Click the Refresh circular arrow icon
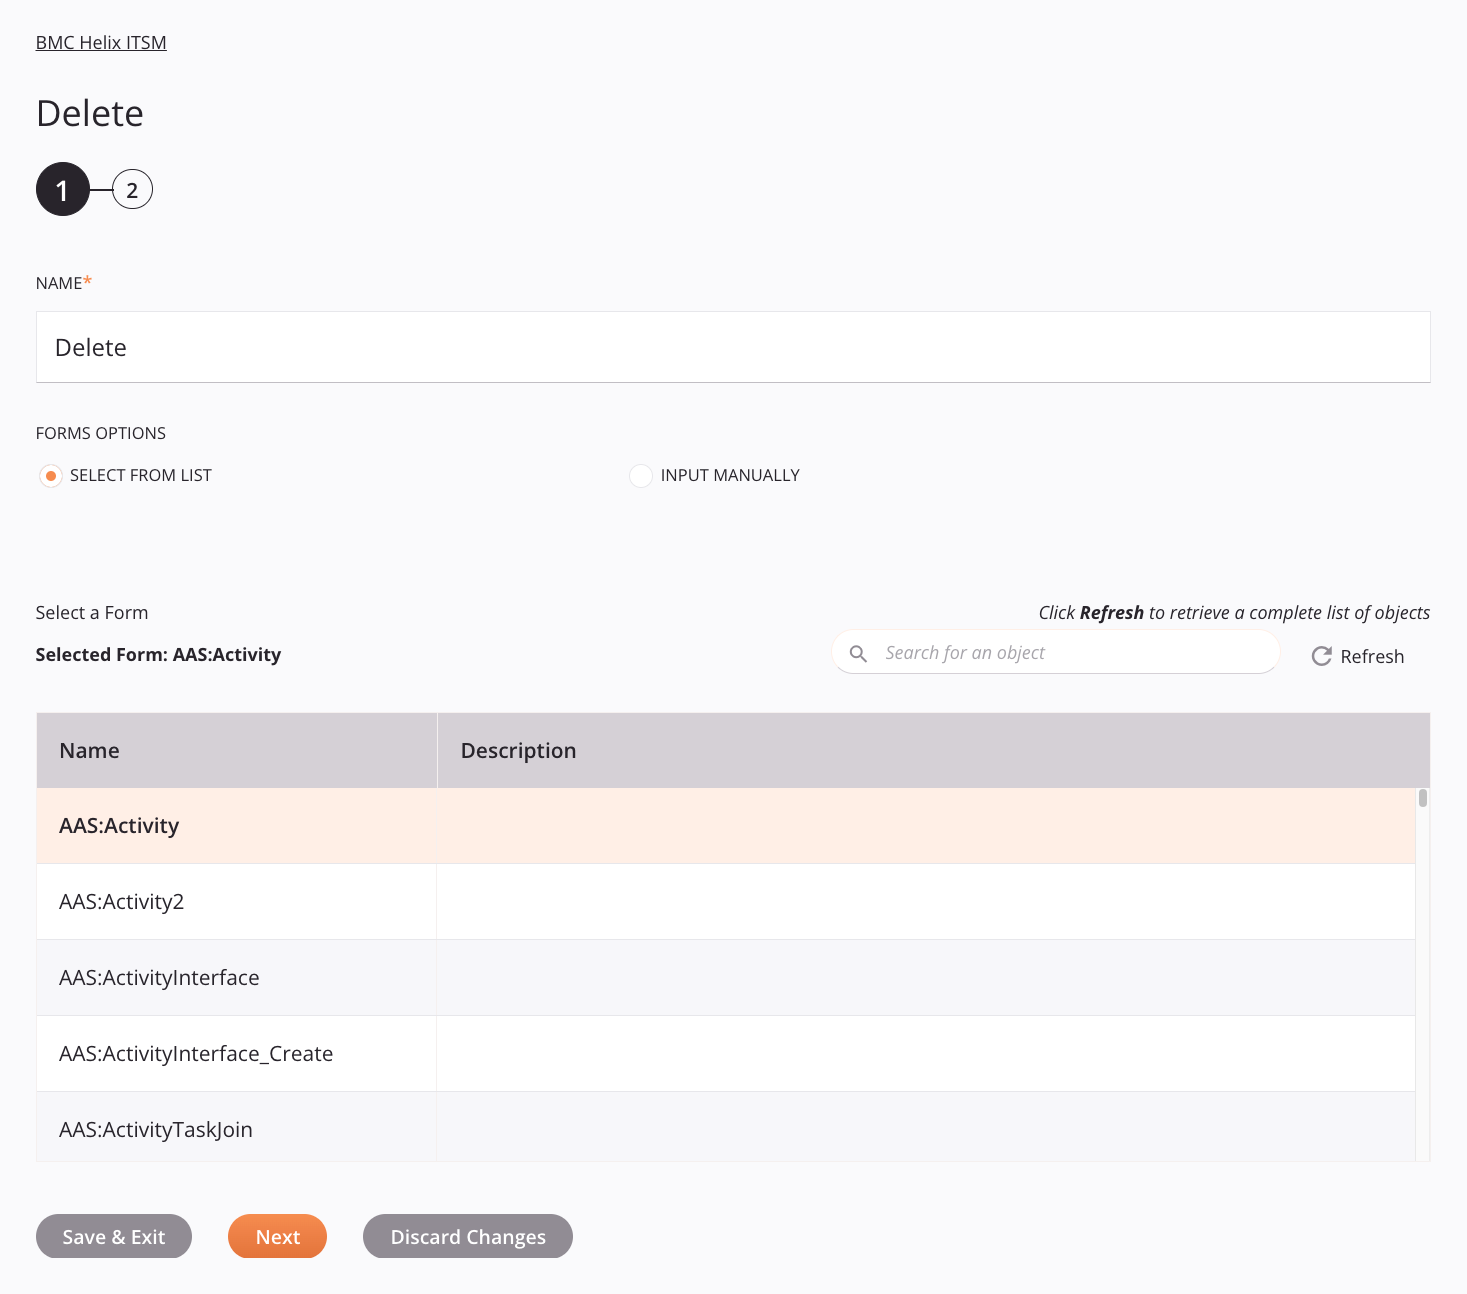 pyautogui.click(x=1321, y=656)
